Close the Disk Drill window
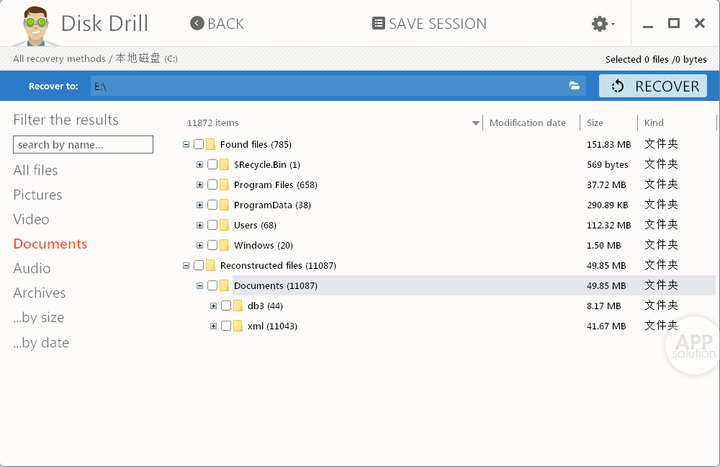Screen dimensions: 720x467 click(x=700, y=23)
